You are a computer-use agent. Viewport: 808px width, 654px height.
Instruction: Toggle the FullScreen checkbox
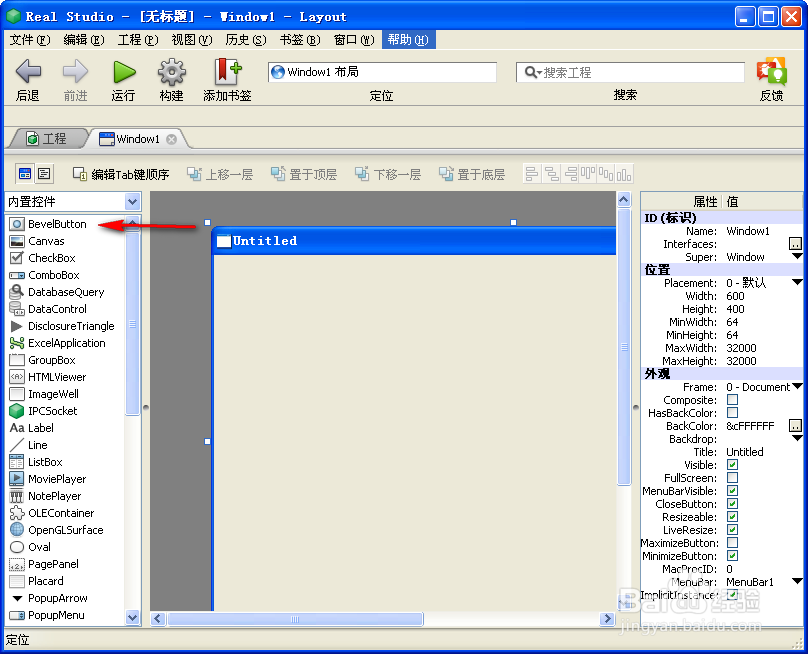[732, 478]
